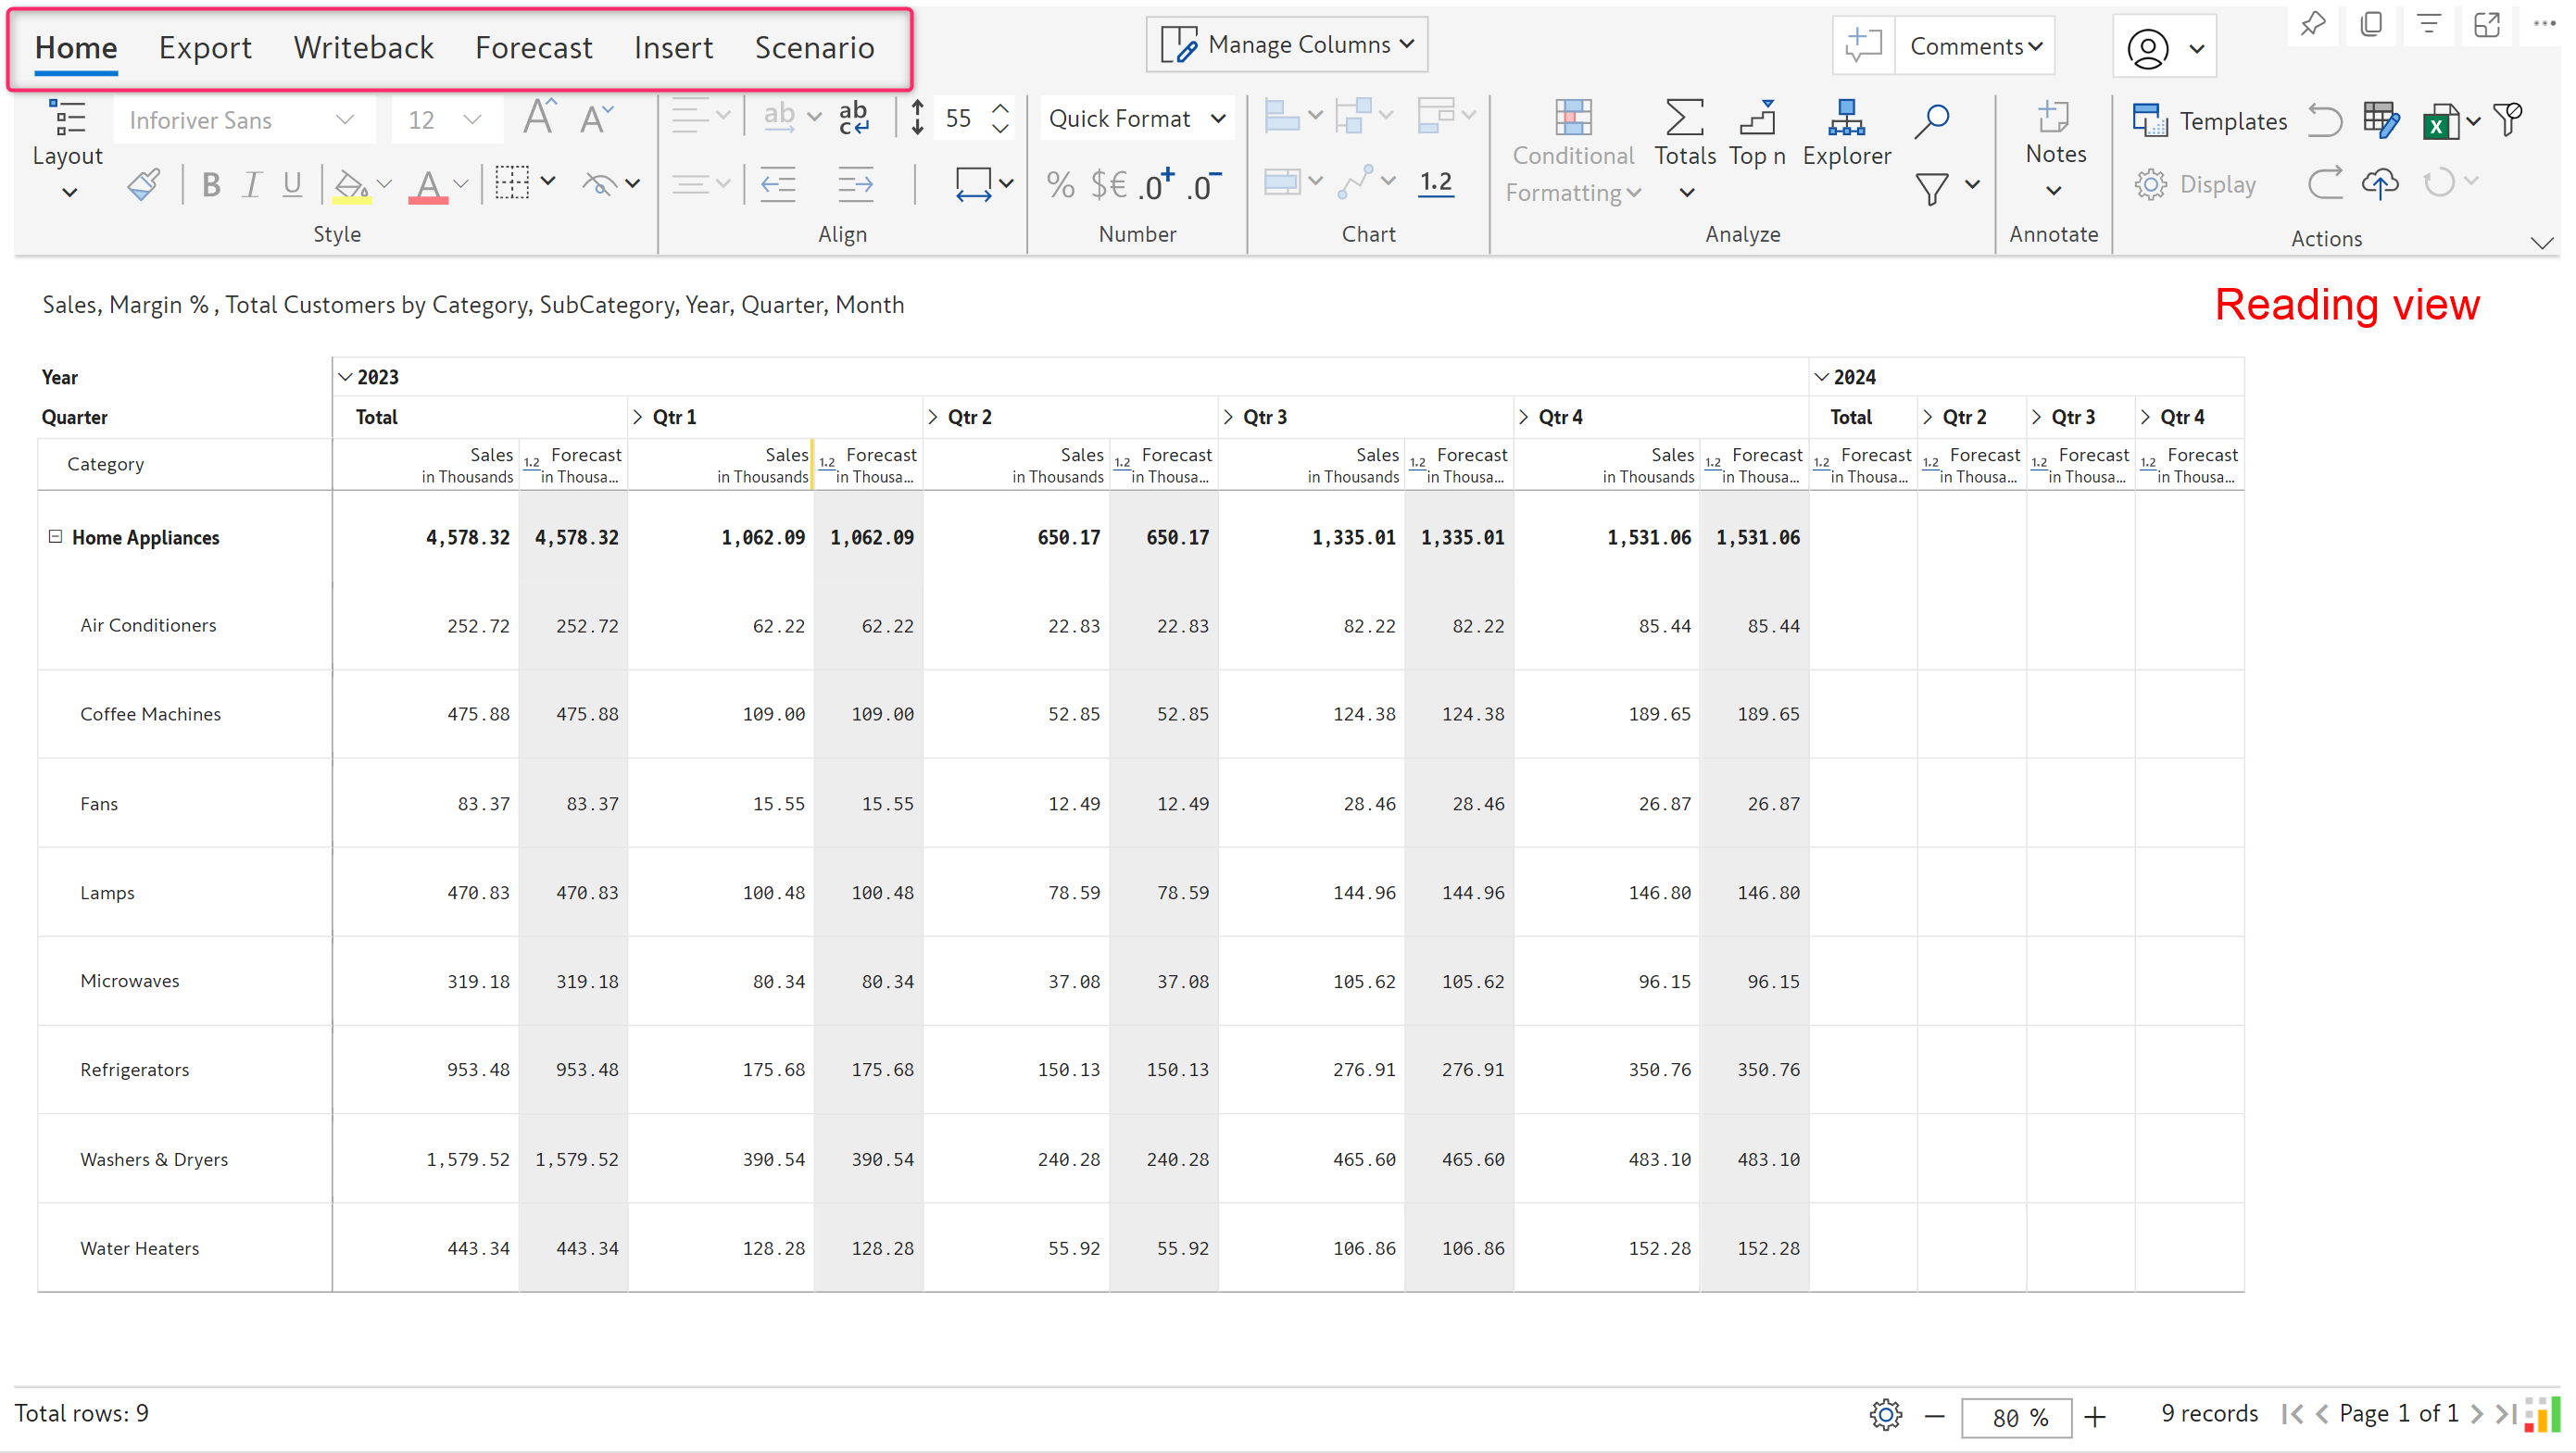
Task: Switch to the Forecast tab
Action: point(533,47)
